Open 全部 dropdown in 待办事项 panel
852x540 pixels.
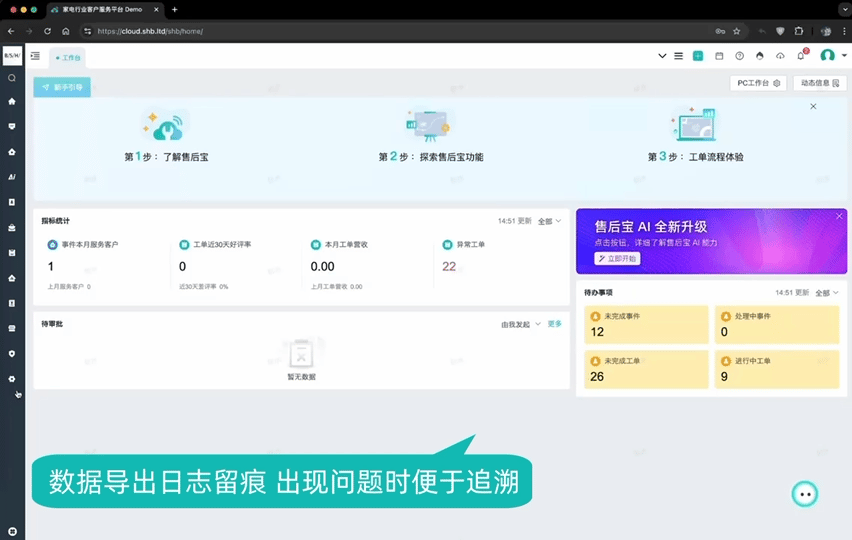827,293
